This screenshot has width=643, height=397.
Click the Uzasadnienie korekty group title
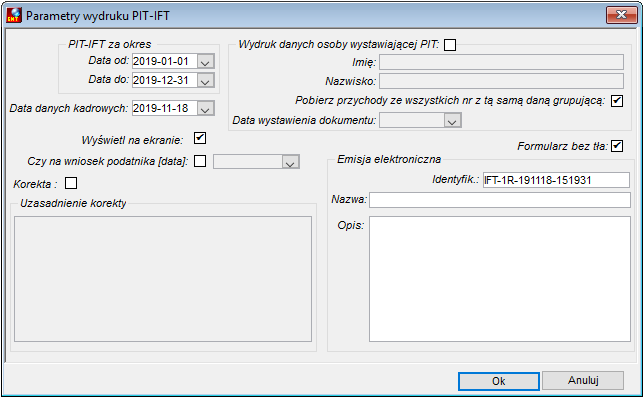pyautogui.click(x=73, y=203)
